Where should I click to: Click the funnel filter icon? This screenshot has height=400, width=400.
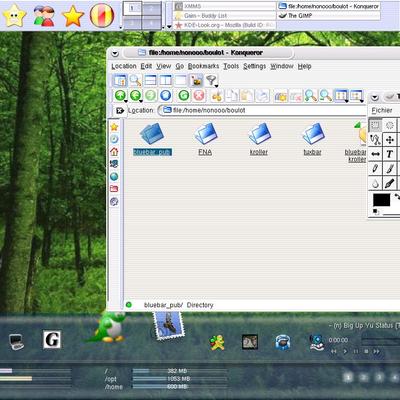tap(211, 80)
